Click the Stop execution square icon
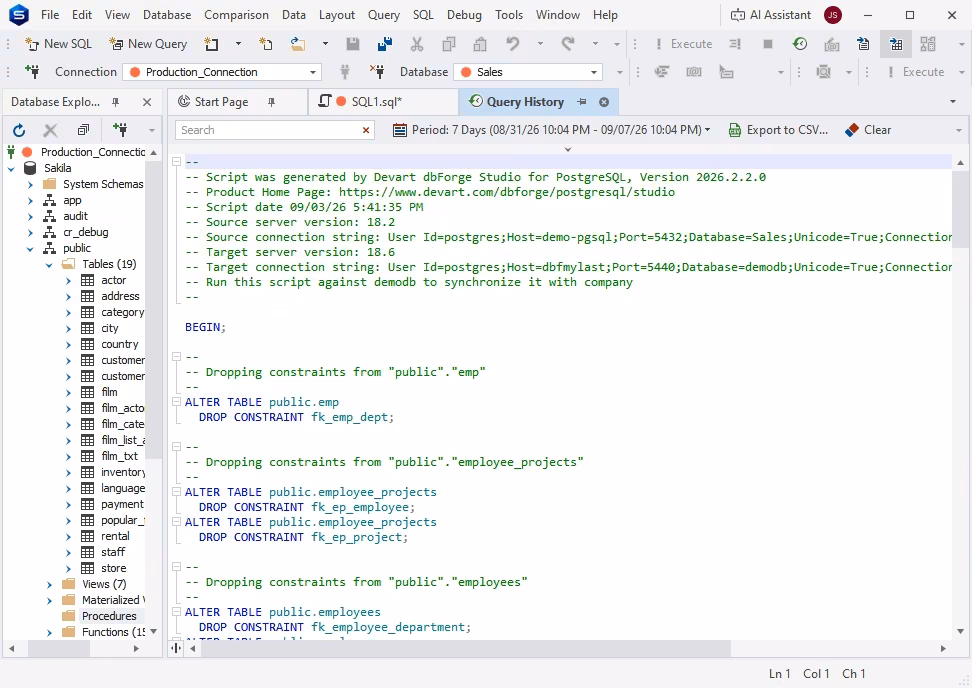 [x=767, y=44]
